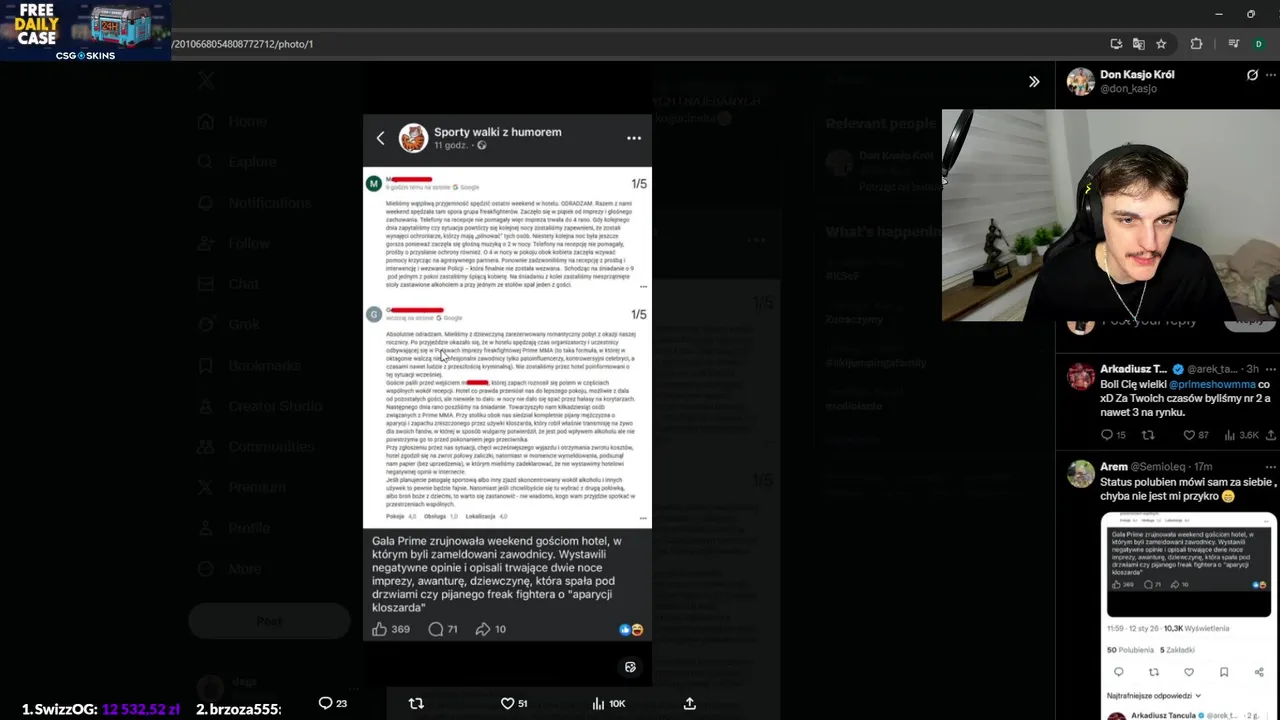Repost Arkadiusz's reply
1280x720 pixels.
[1148, 435]
